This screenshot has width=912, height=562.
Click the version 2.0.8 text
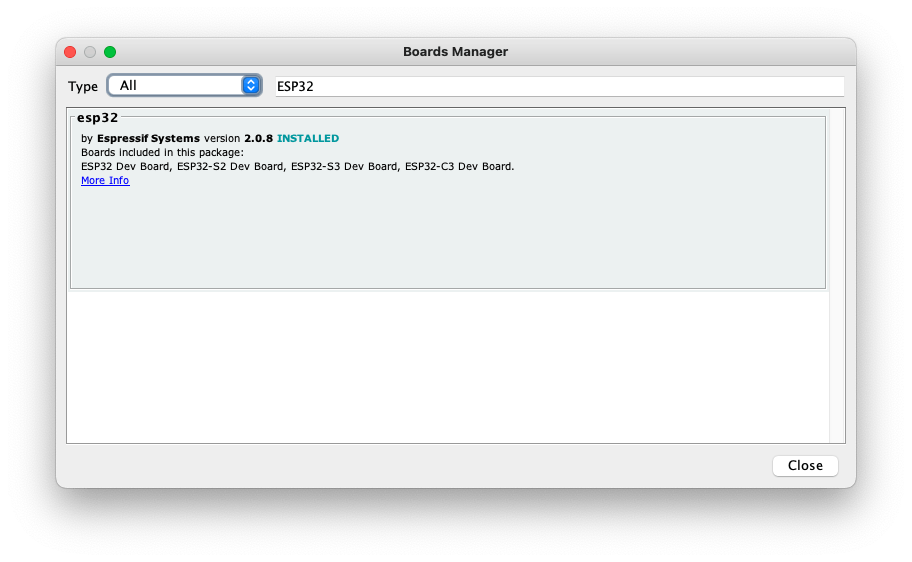coord(238,138)
